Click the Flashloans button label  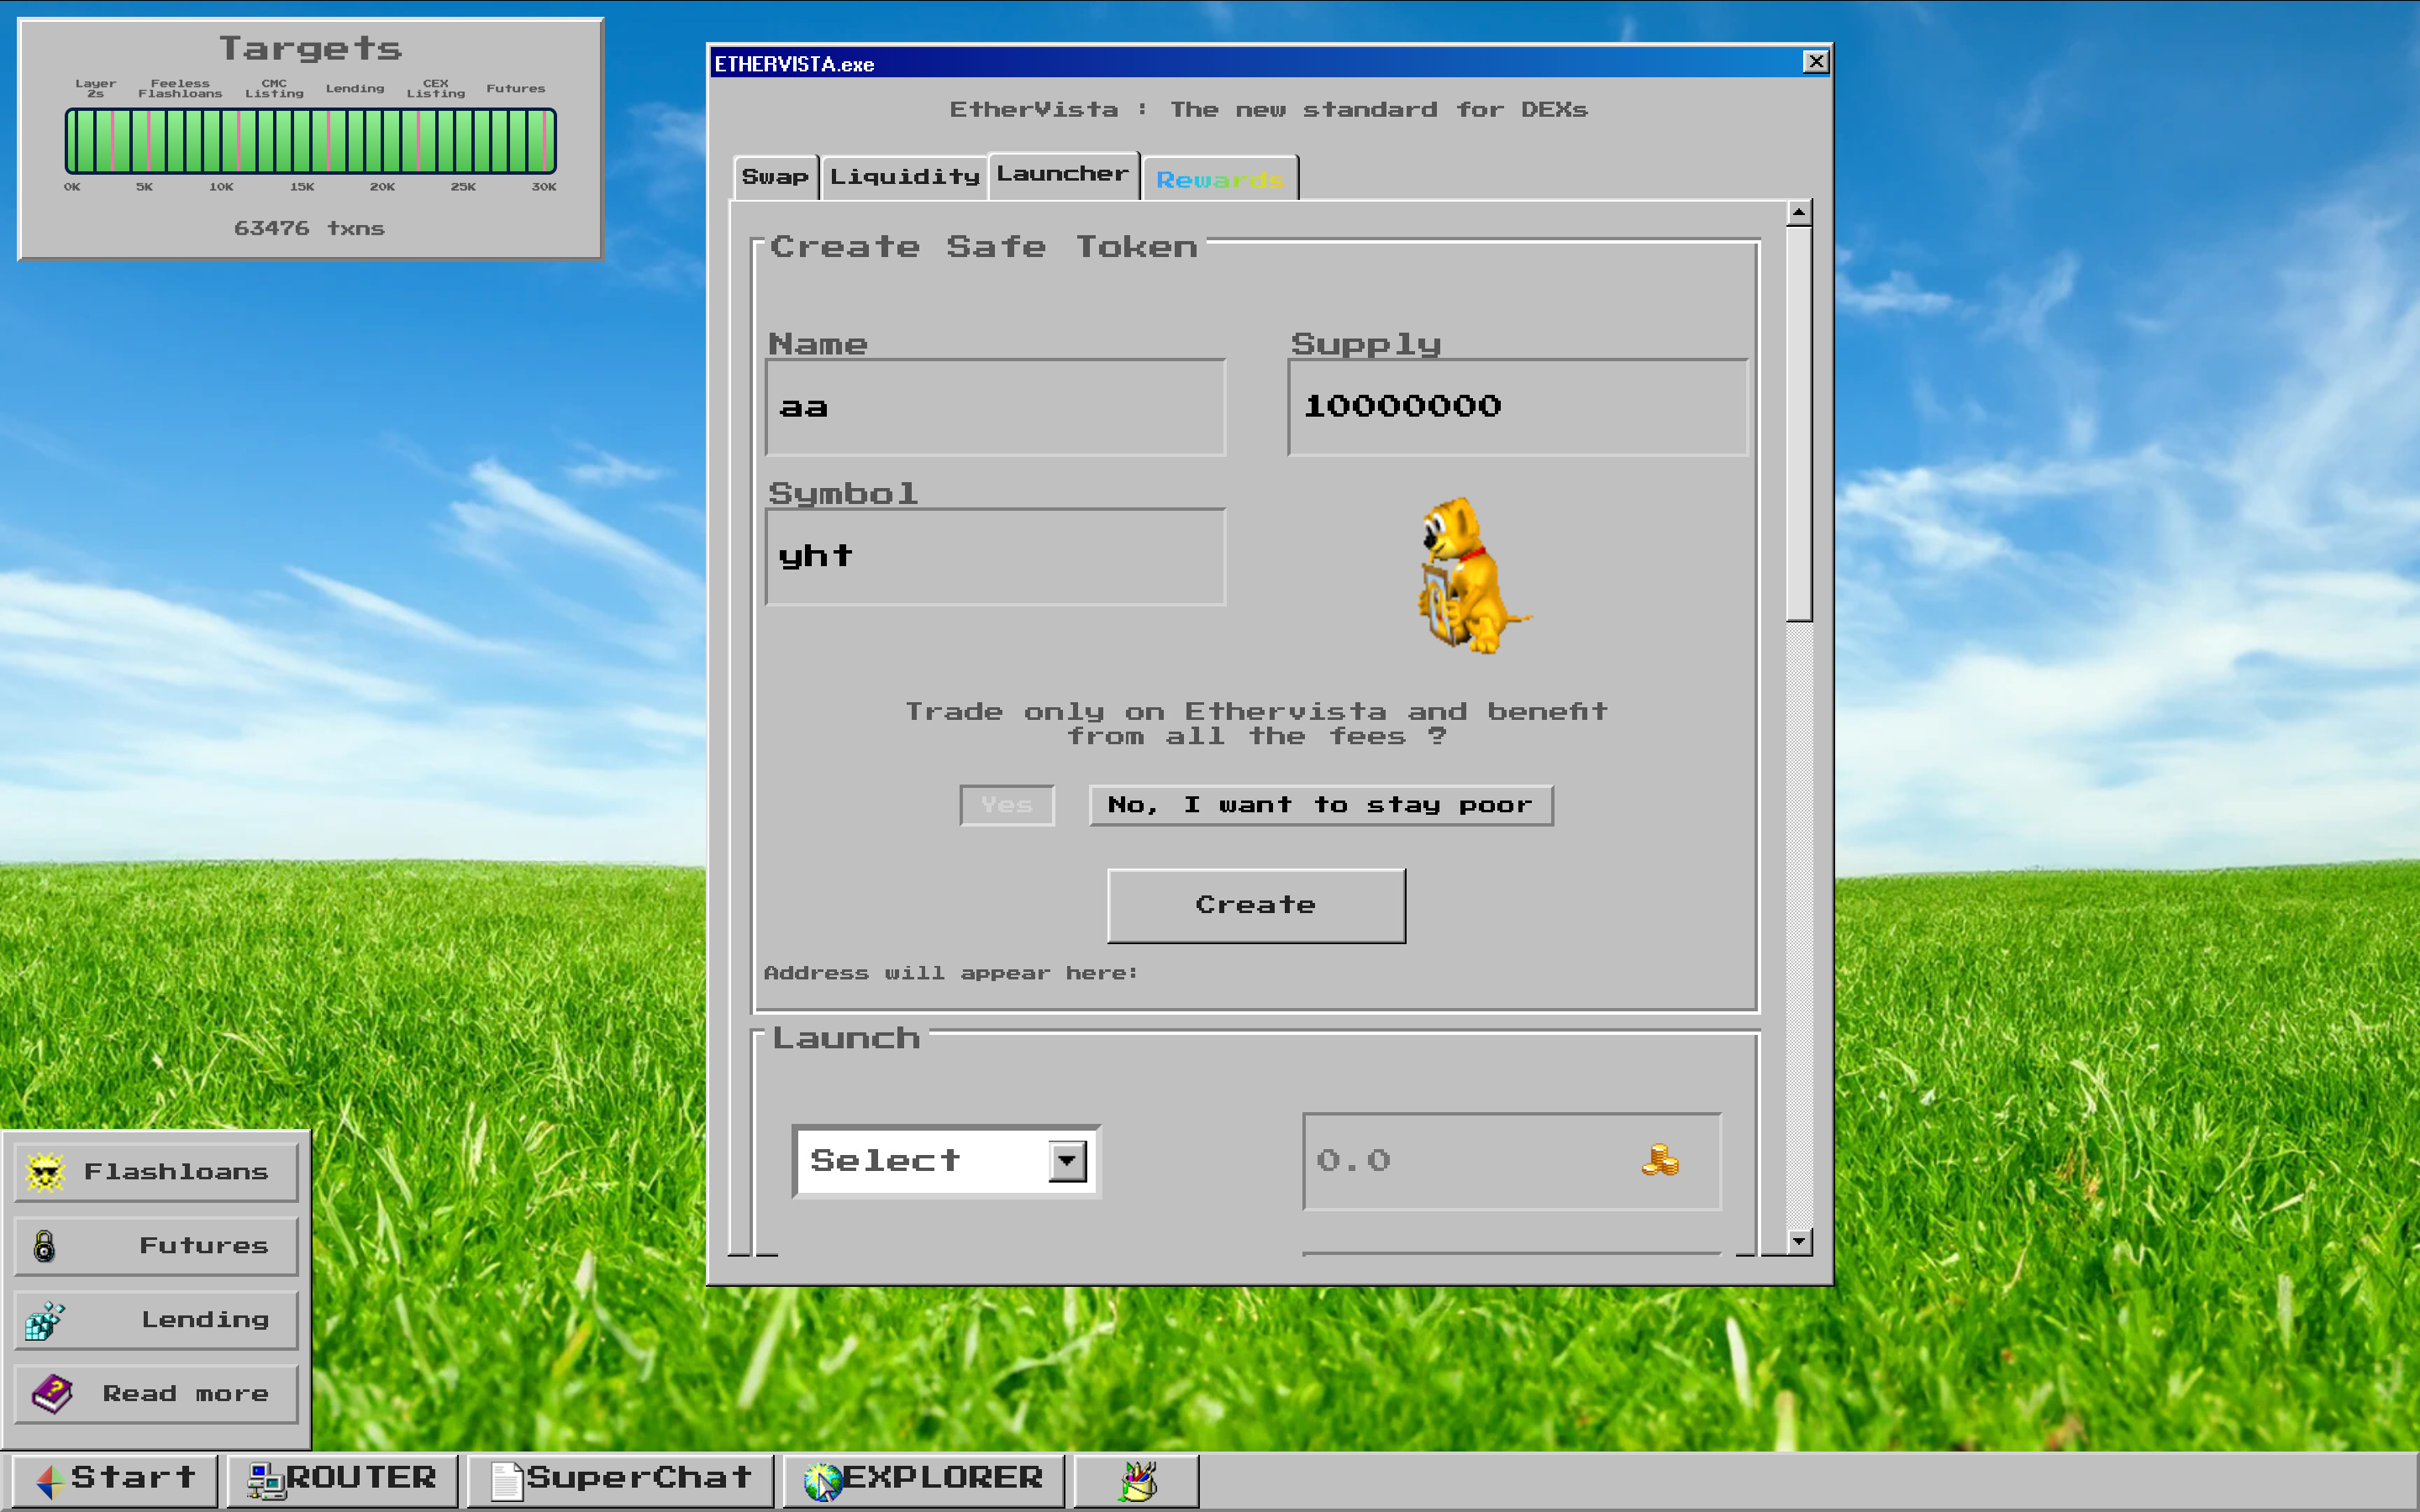click(x=176, y=1171)
